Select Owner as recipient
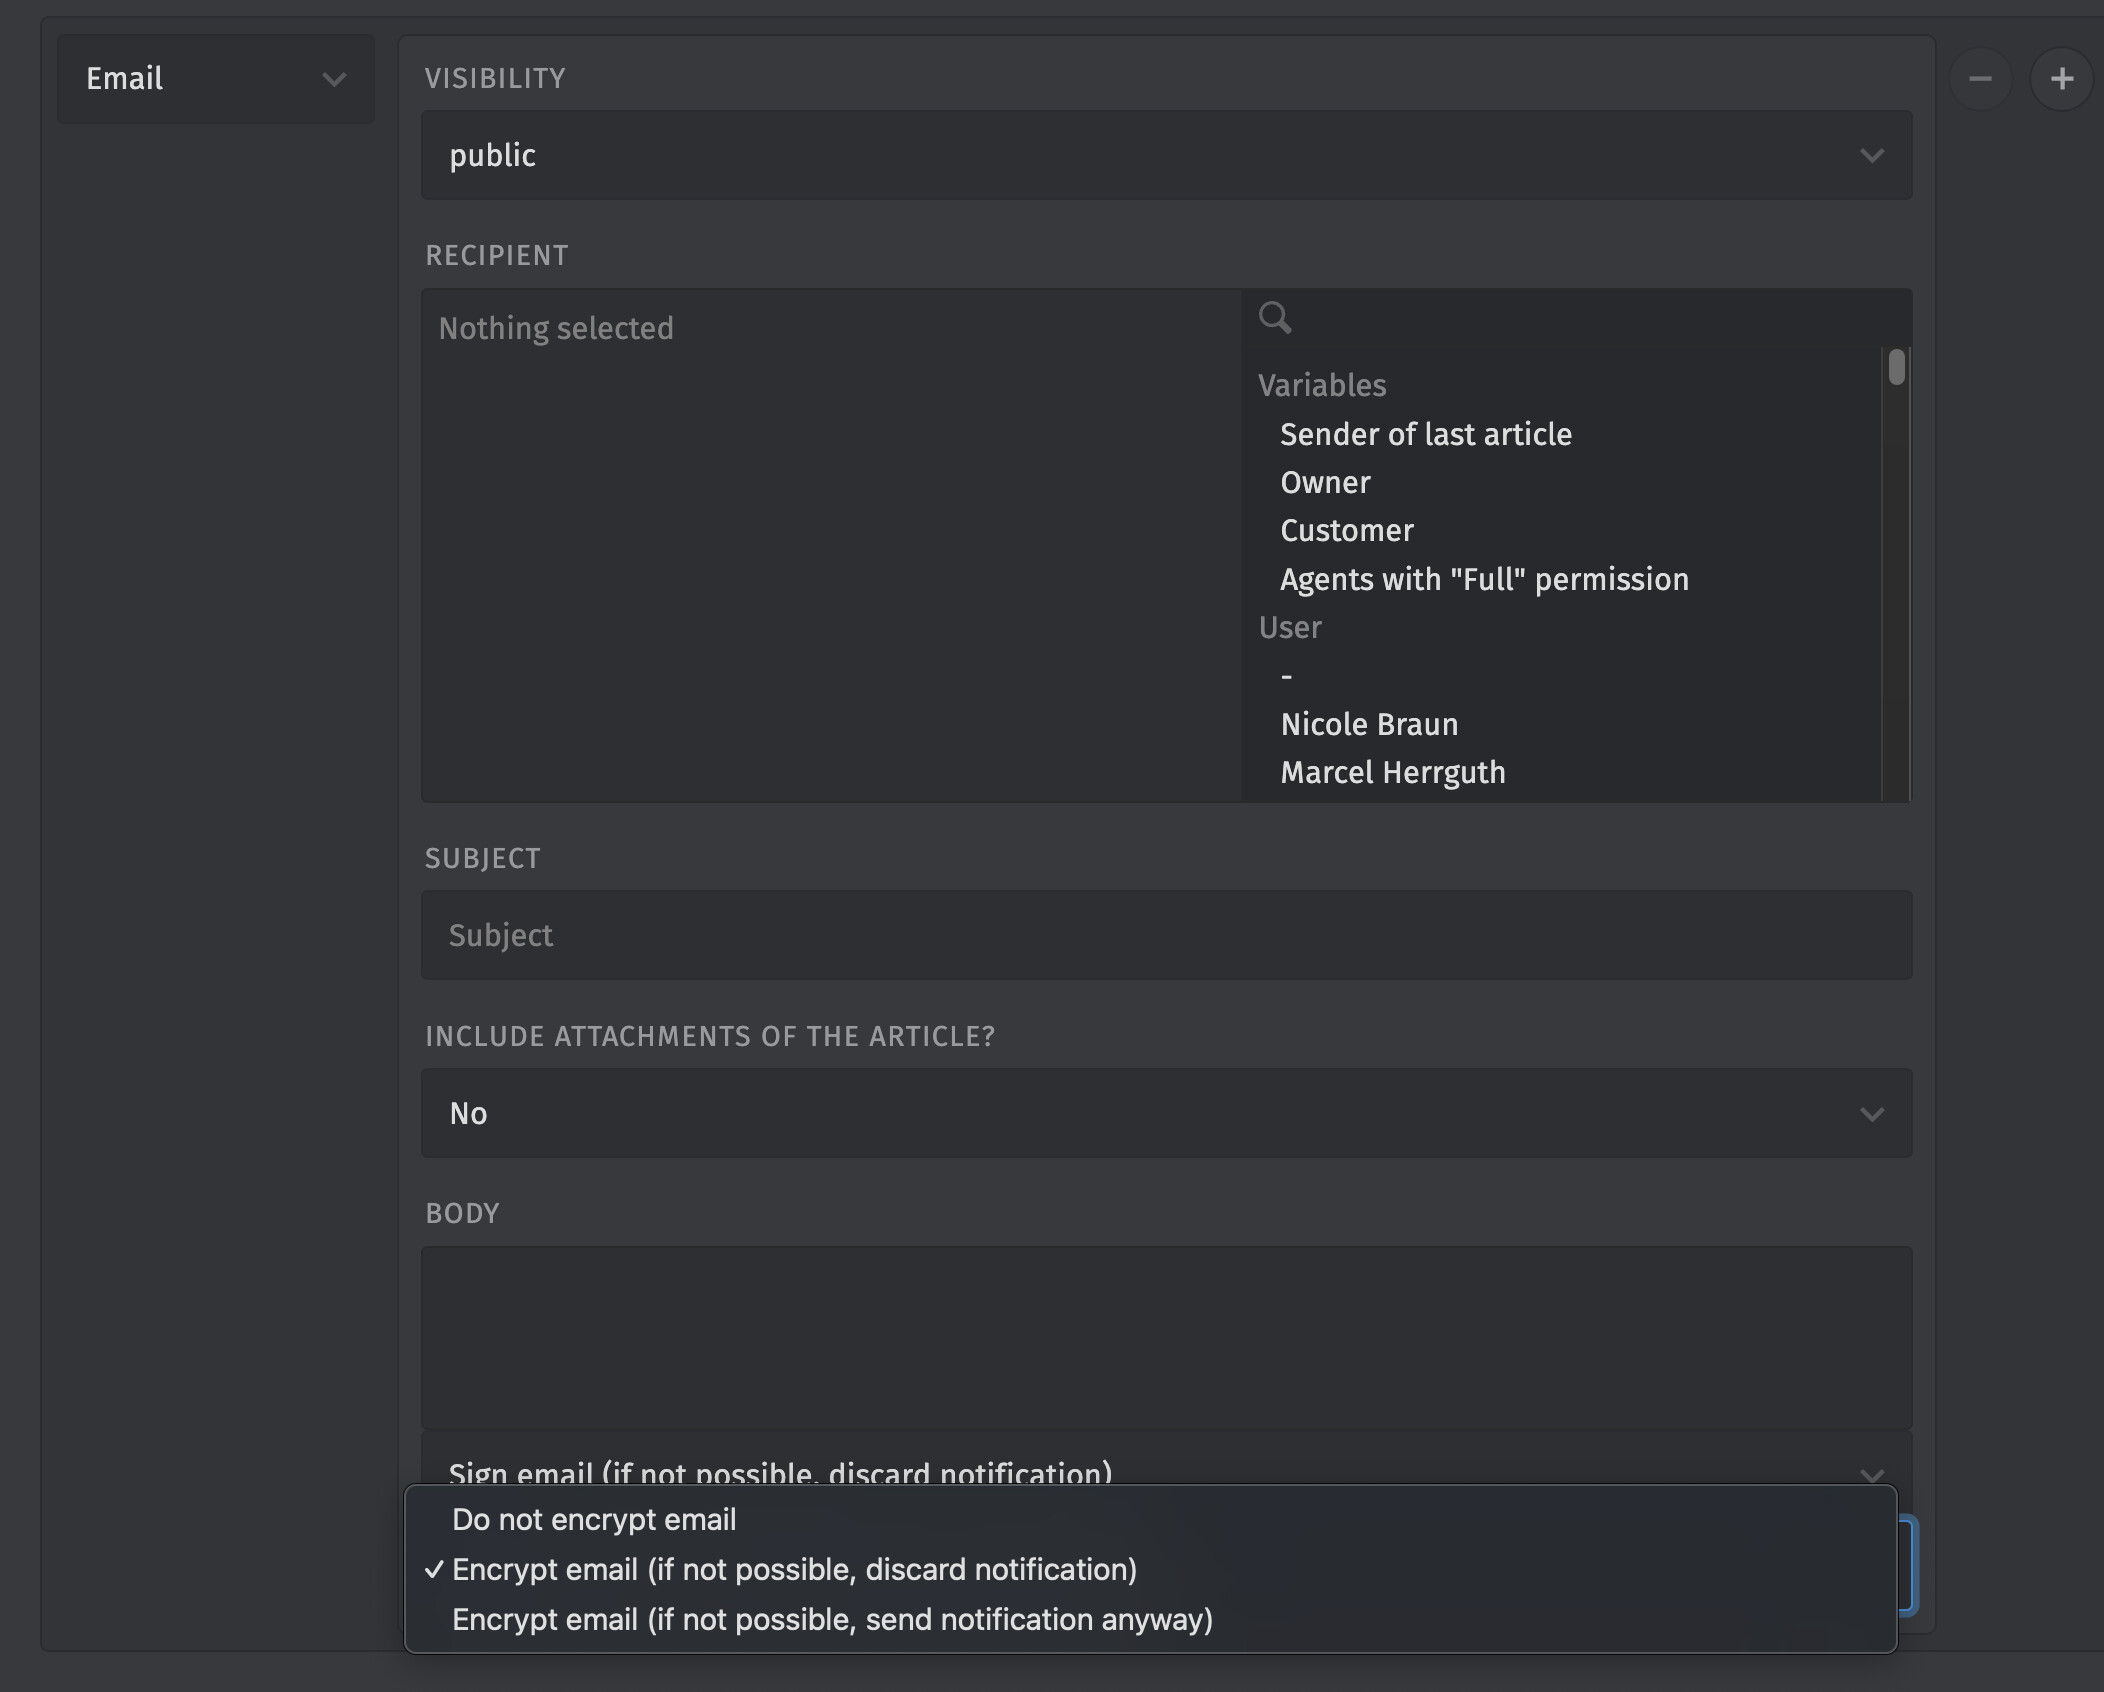 coord(1325,482)
